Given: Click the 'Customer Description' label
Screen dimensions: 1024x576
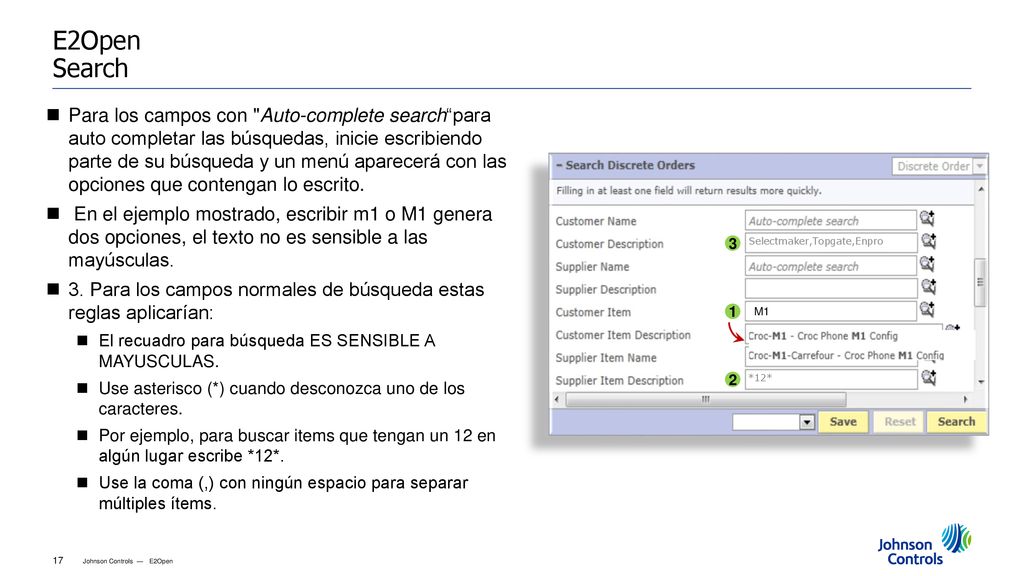Looking at the screenshot, I should (x=609, y=244).
